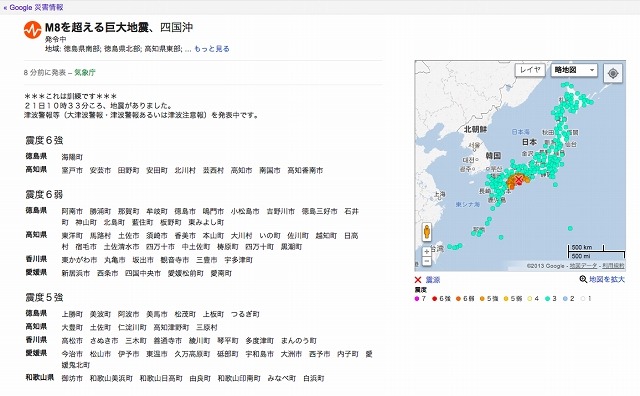Click the ***これは訓練です*** notice line
The image size is (640, 396).
(x=71, y=96)
